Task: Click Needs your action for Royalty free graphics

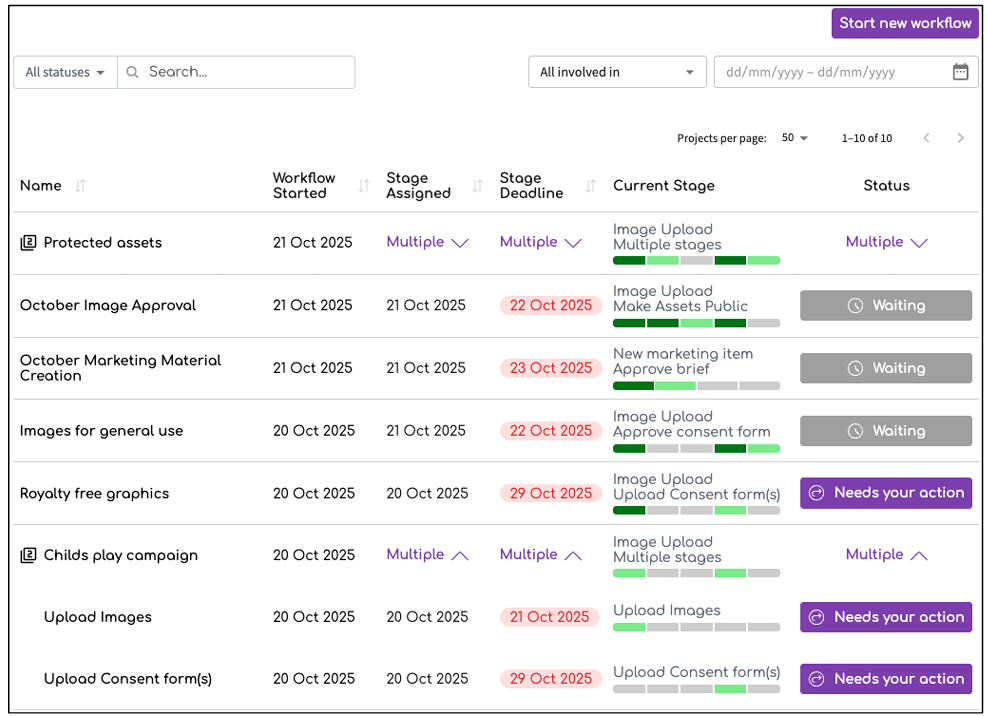Action: [885, 493]
